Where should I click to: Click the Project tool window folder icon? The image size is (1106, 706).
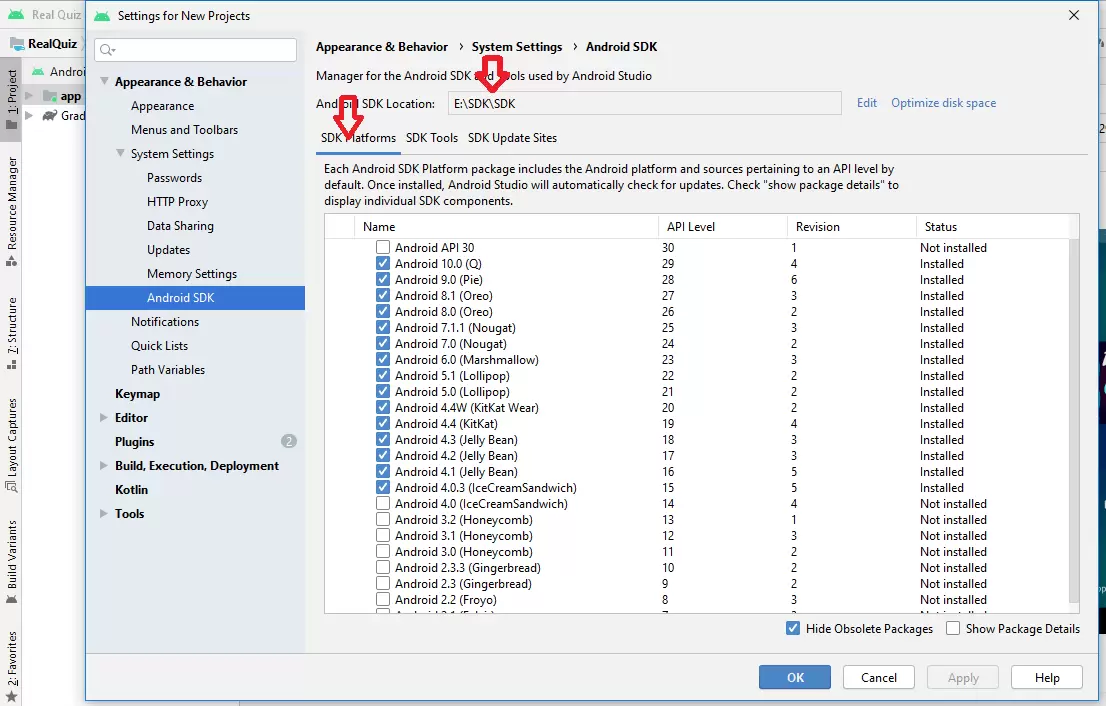point(12,125)
